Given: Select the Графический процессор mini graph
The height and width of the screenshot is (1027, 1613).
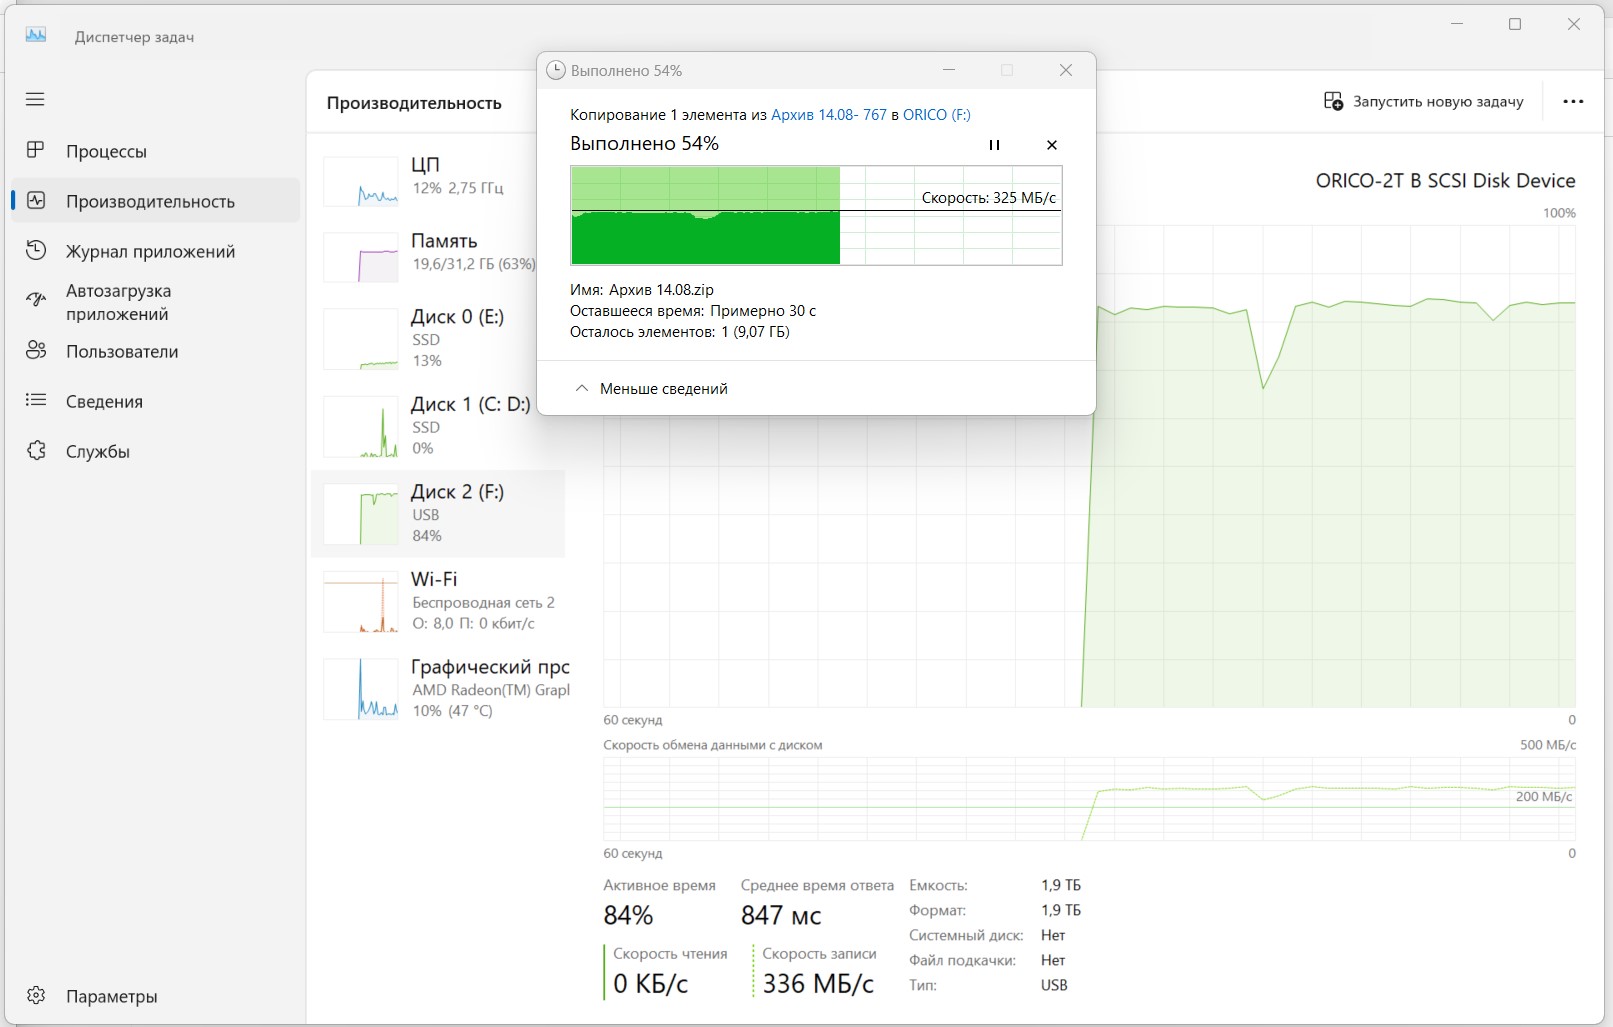Looking at the screenshot, I should pos(361,689).
